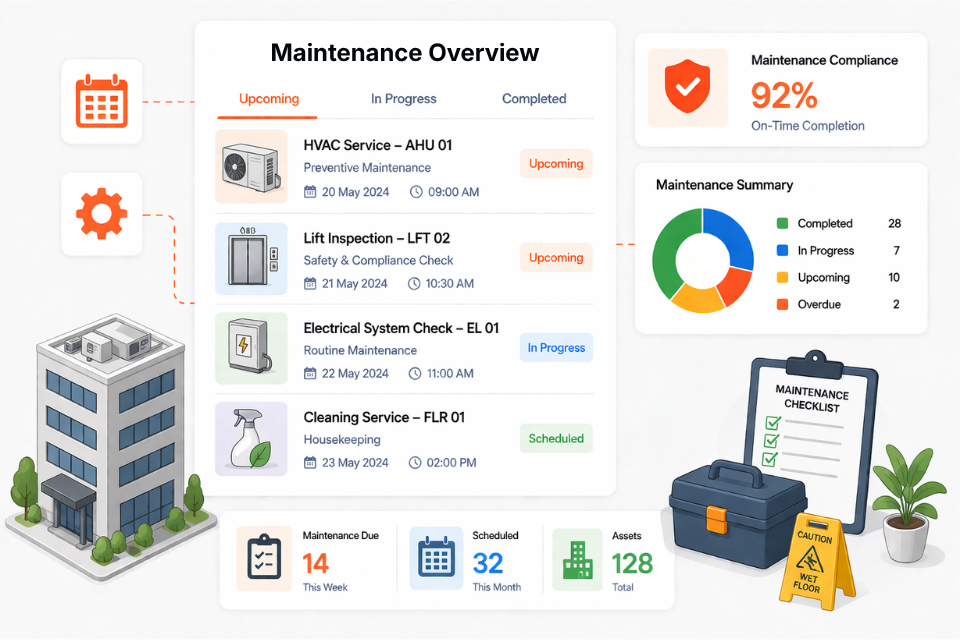Open the orange calendar icon tile
Image resolution: width=960 pixels, height=640 pixels.
102,102
